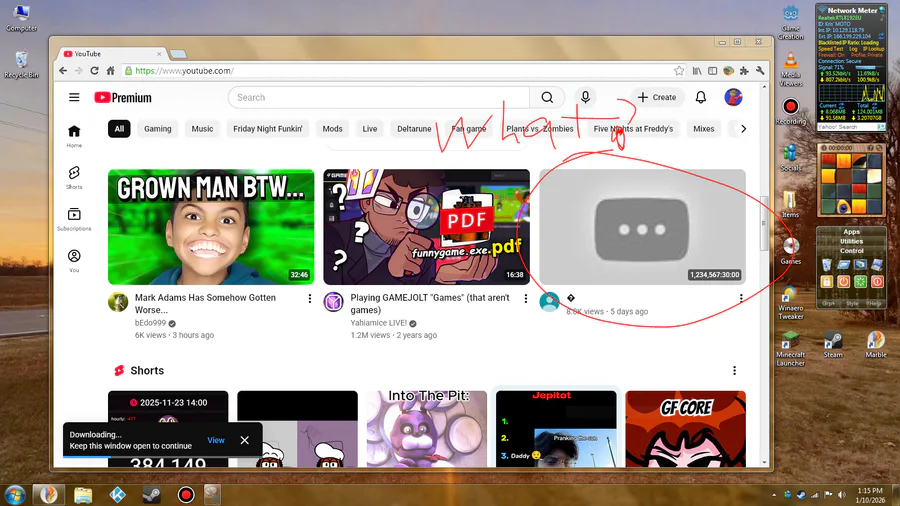Select the All filter chip
The image size is (900, 506).
(119, 129)
